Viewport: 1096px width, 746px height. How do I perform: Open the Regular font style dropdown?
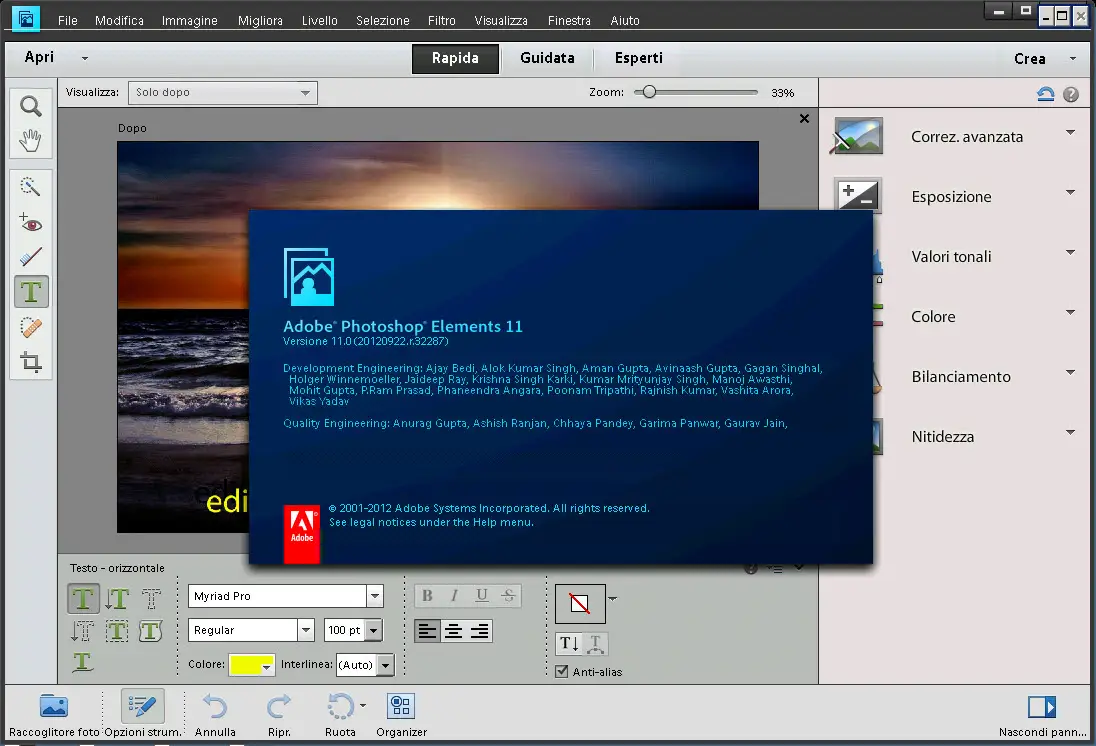(x=306, y=631)
